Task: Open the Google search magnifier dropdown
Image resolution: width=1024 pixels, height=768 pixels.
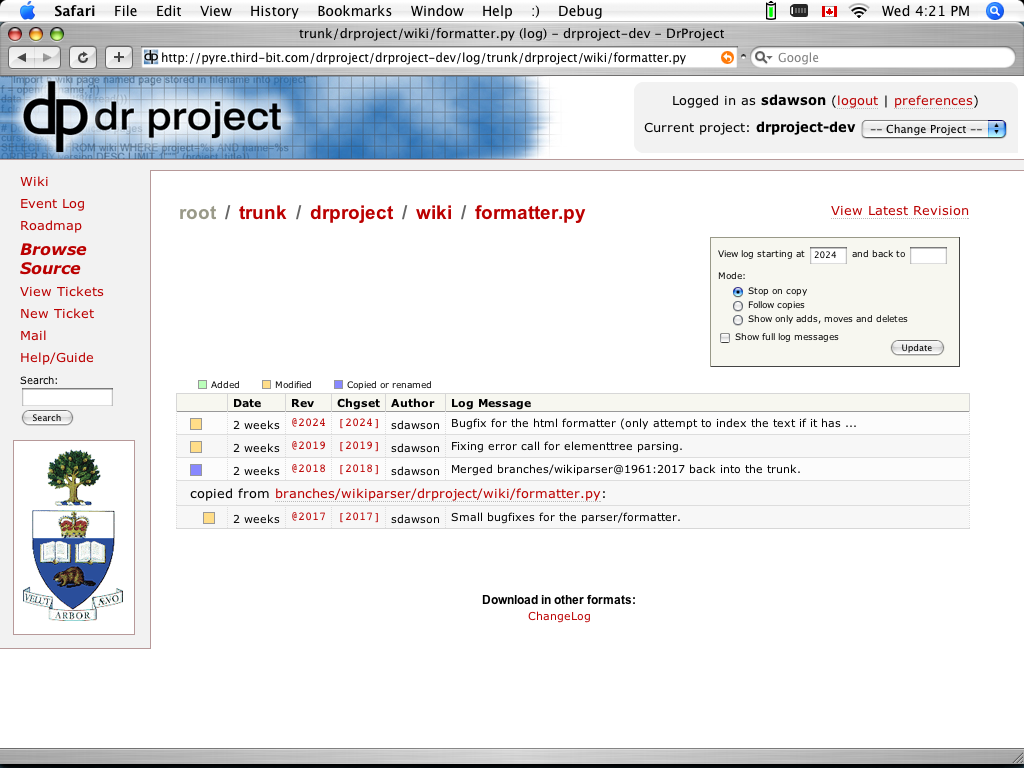Action: 764,58
